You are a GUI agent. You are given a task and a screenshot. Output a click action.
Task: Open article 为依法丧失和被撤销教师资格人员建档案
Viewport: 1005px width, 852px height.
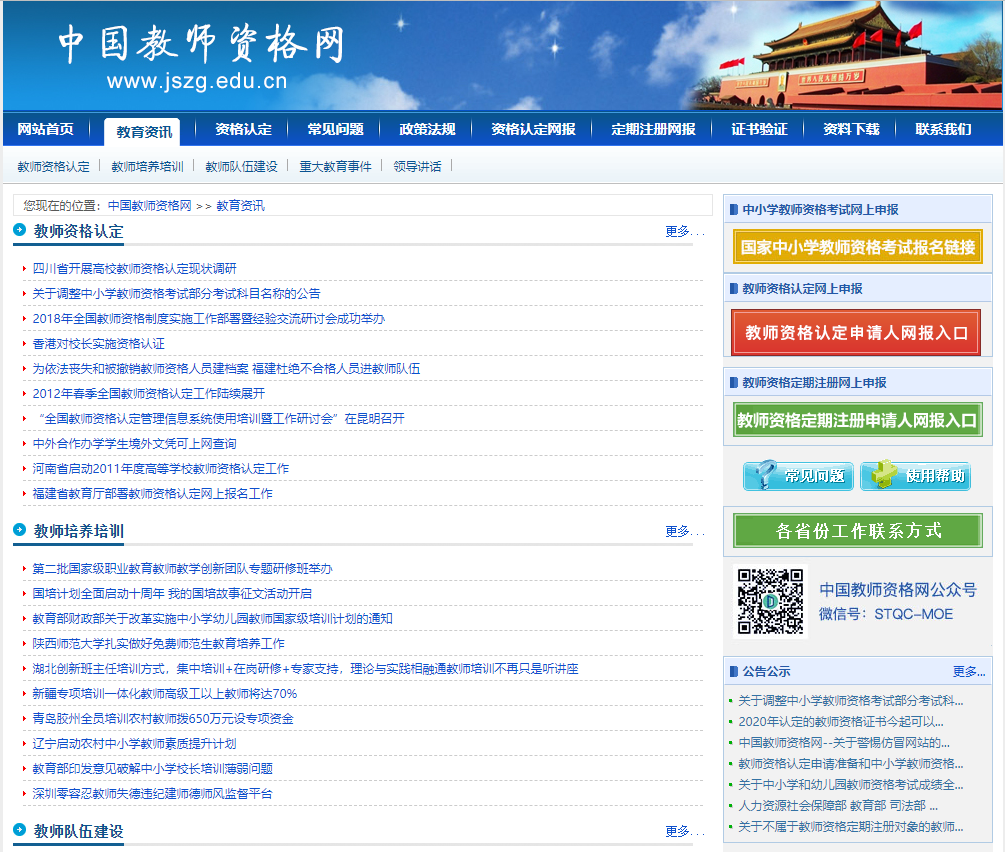226,369
